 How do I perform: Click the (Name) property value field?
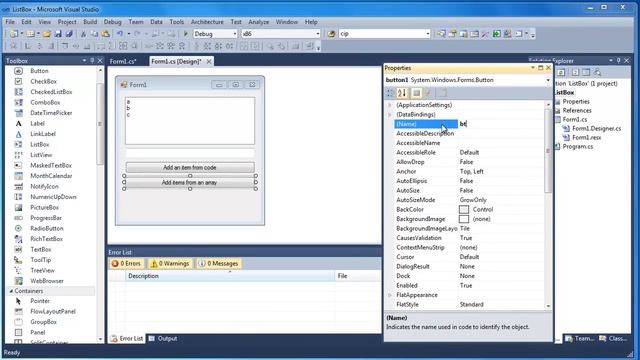pyautogui.click(x=502, y=124)
